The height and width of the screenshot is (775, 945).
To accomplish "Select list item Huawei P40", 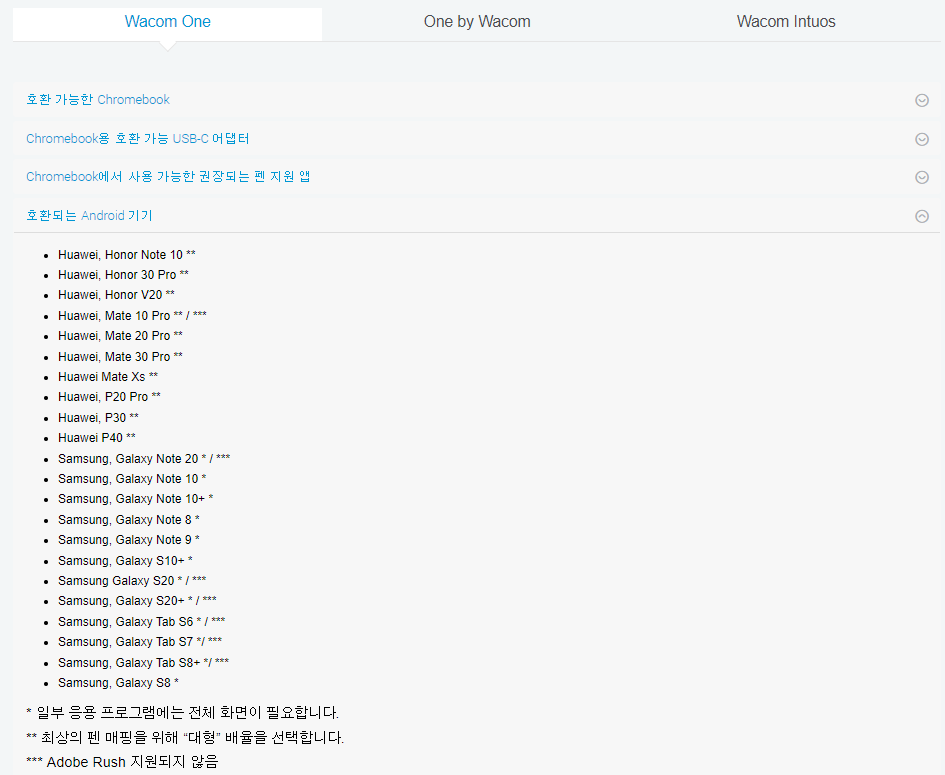I will coord(97,438).
